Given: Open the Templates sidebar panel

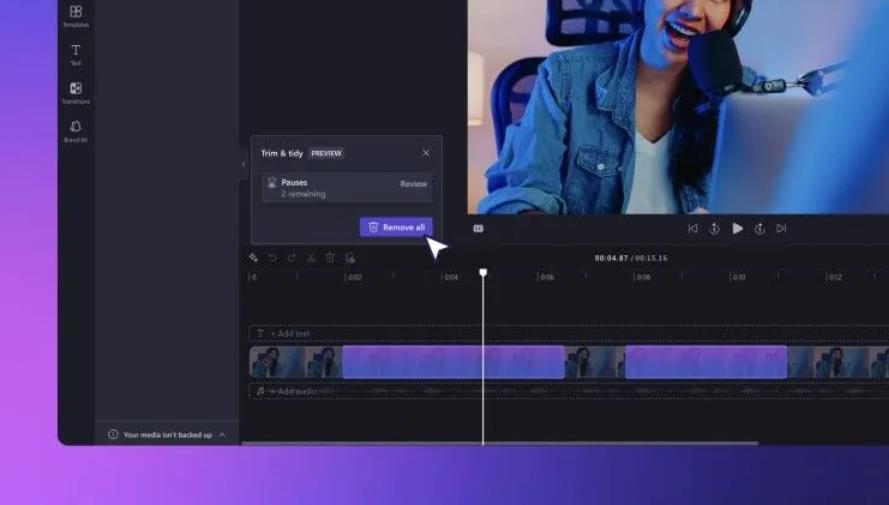Looking at the screenshot, I should click(75, 14).
